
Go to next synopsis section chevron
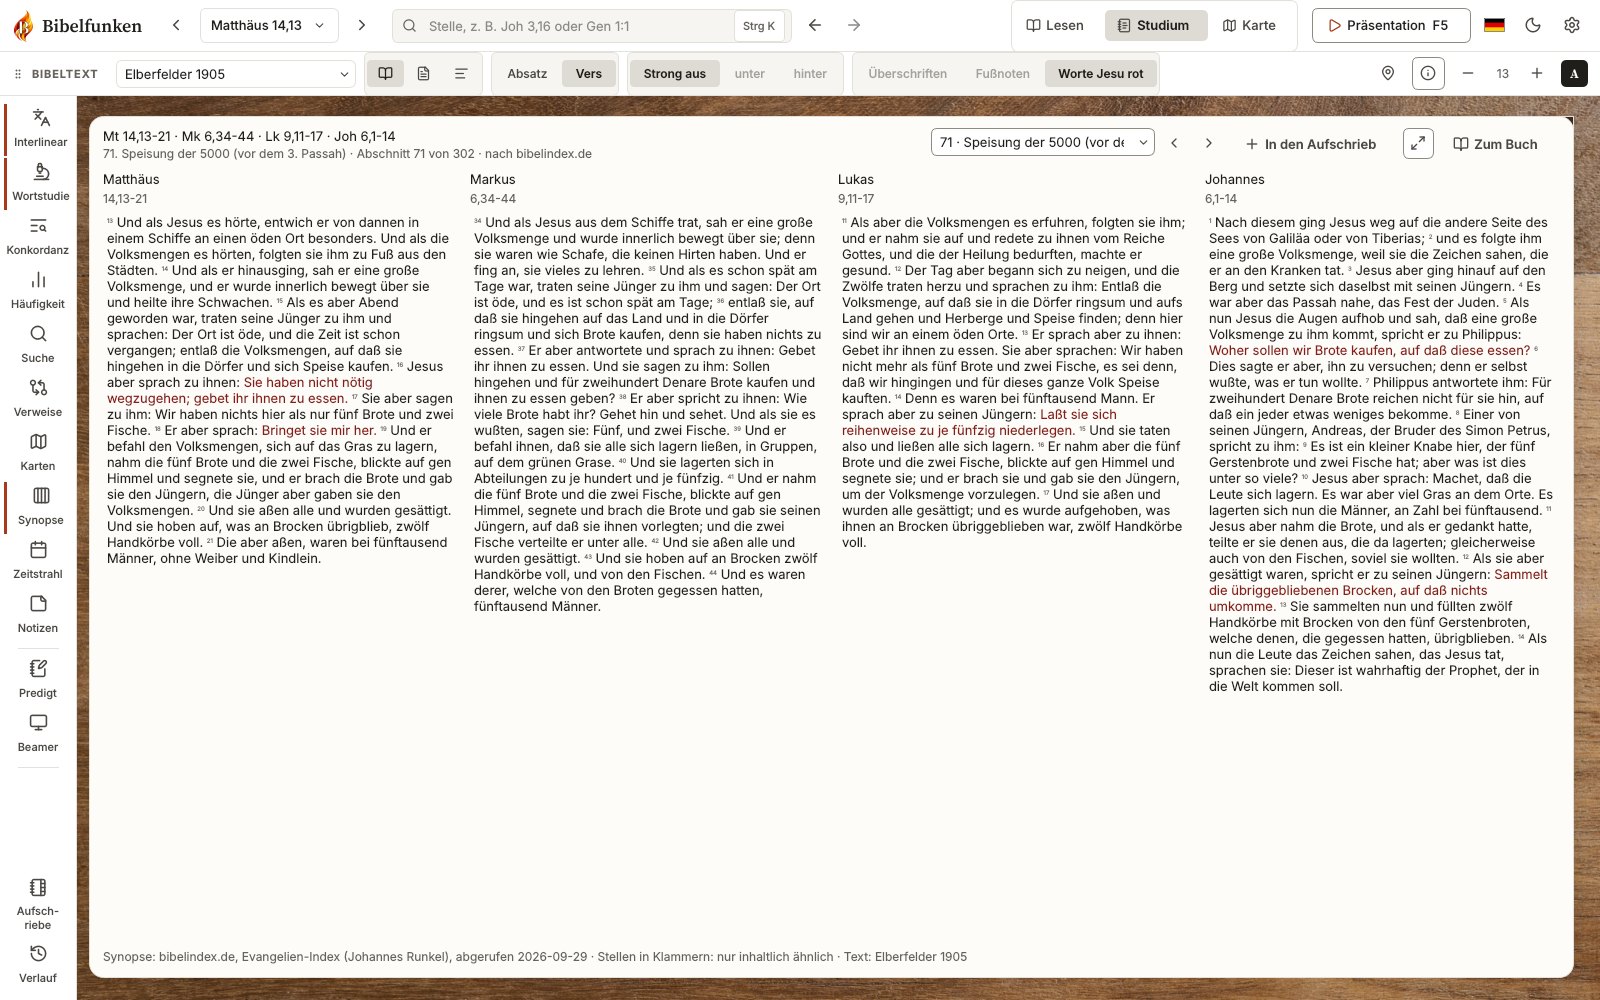pos(1209,143)
